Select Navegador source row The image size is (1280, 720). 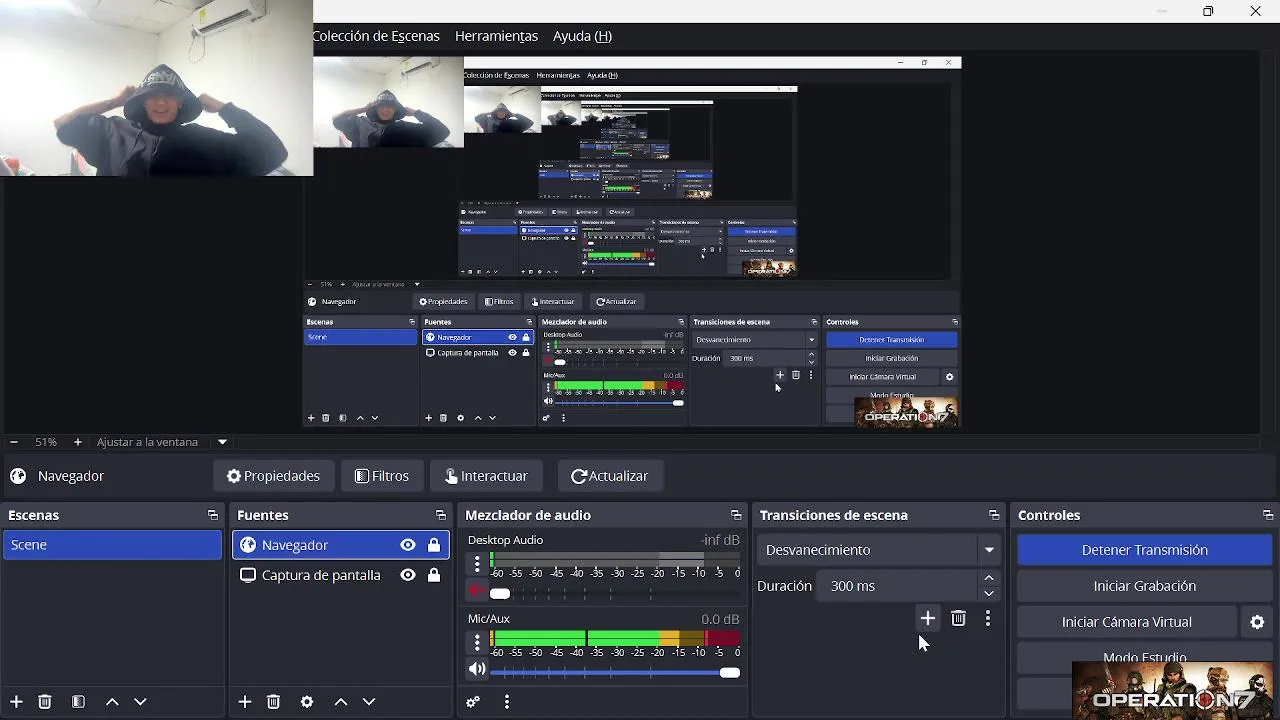340,545
